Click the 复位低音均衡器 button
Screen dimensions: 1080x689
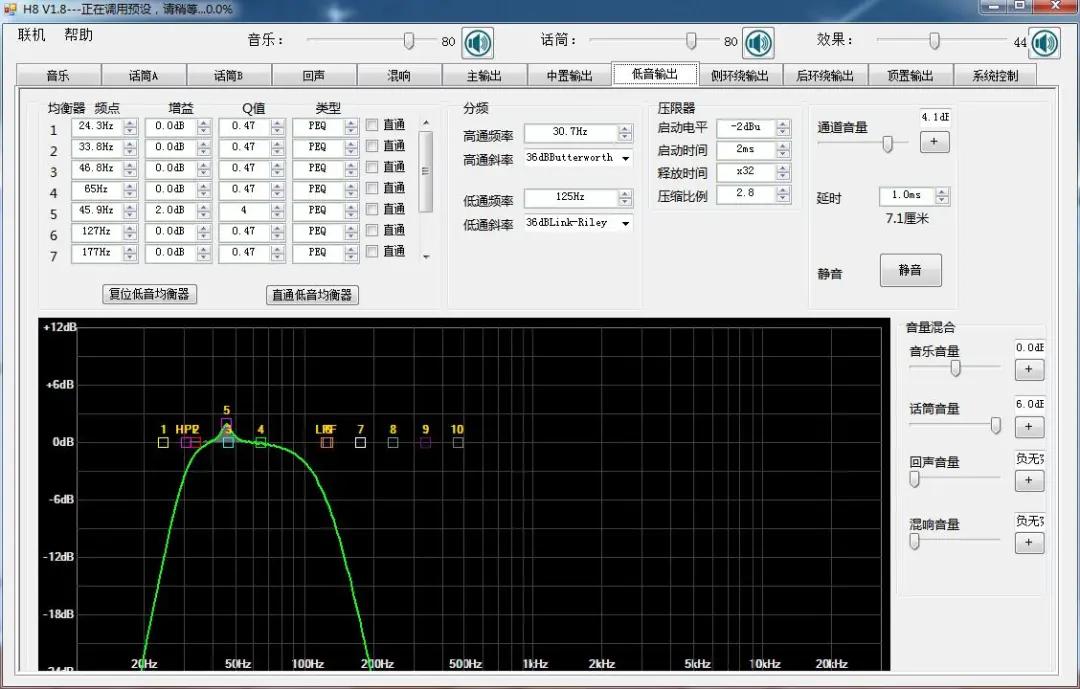click(149, 295)
